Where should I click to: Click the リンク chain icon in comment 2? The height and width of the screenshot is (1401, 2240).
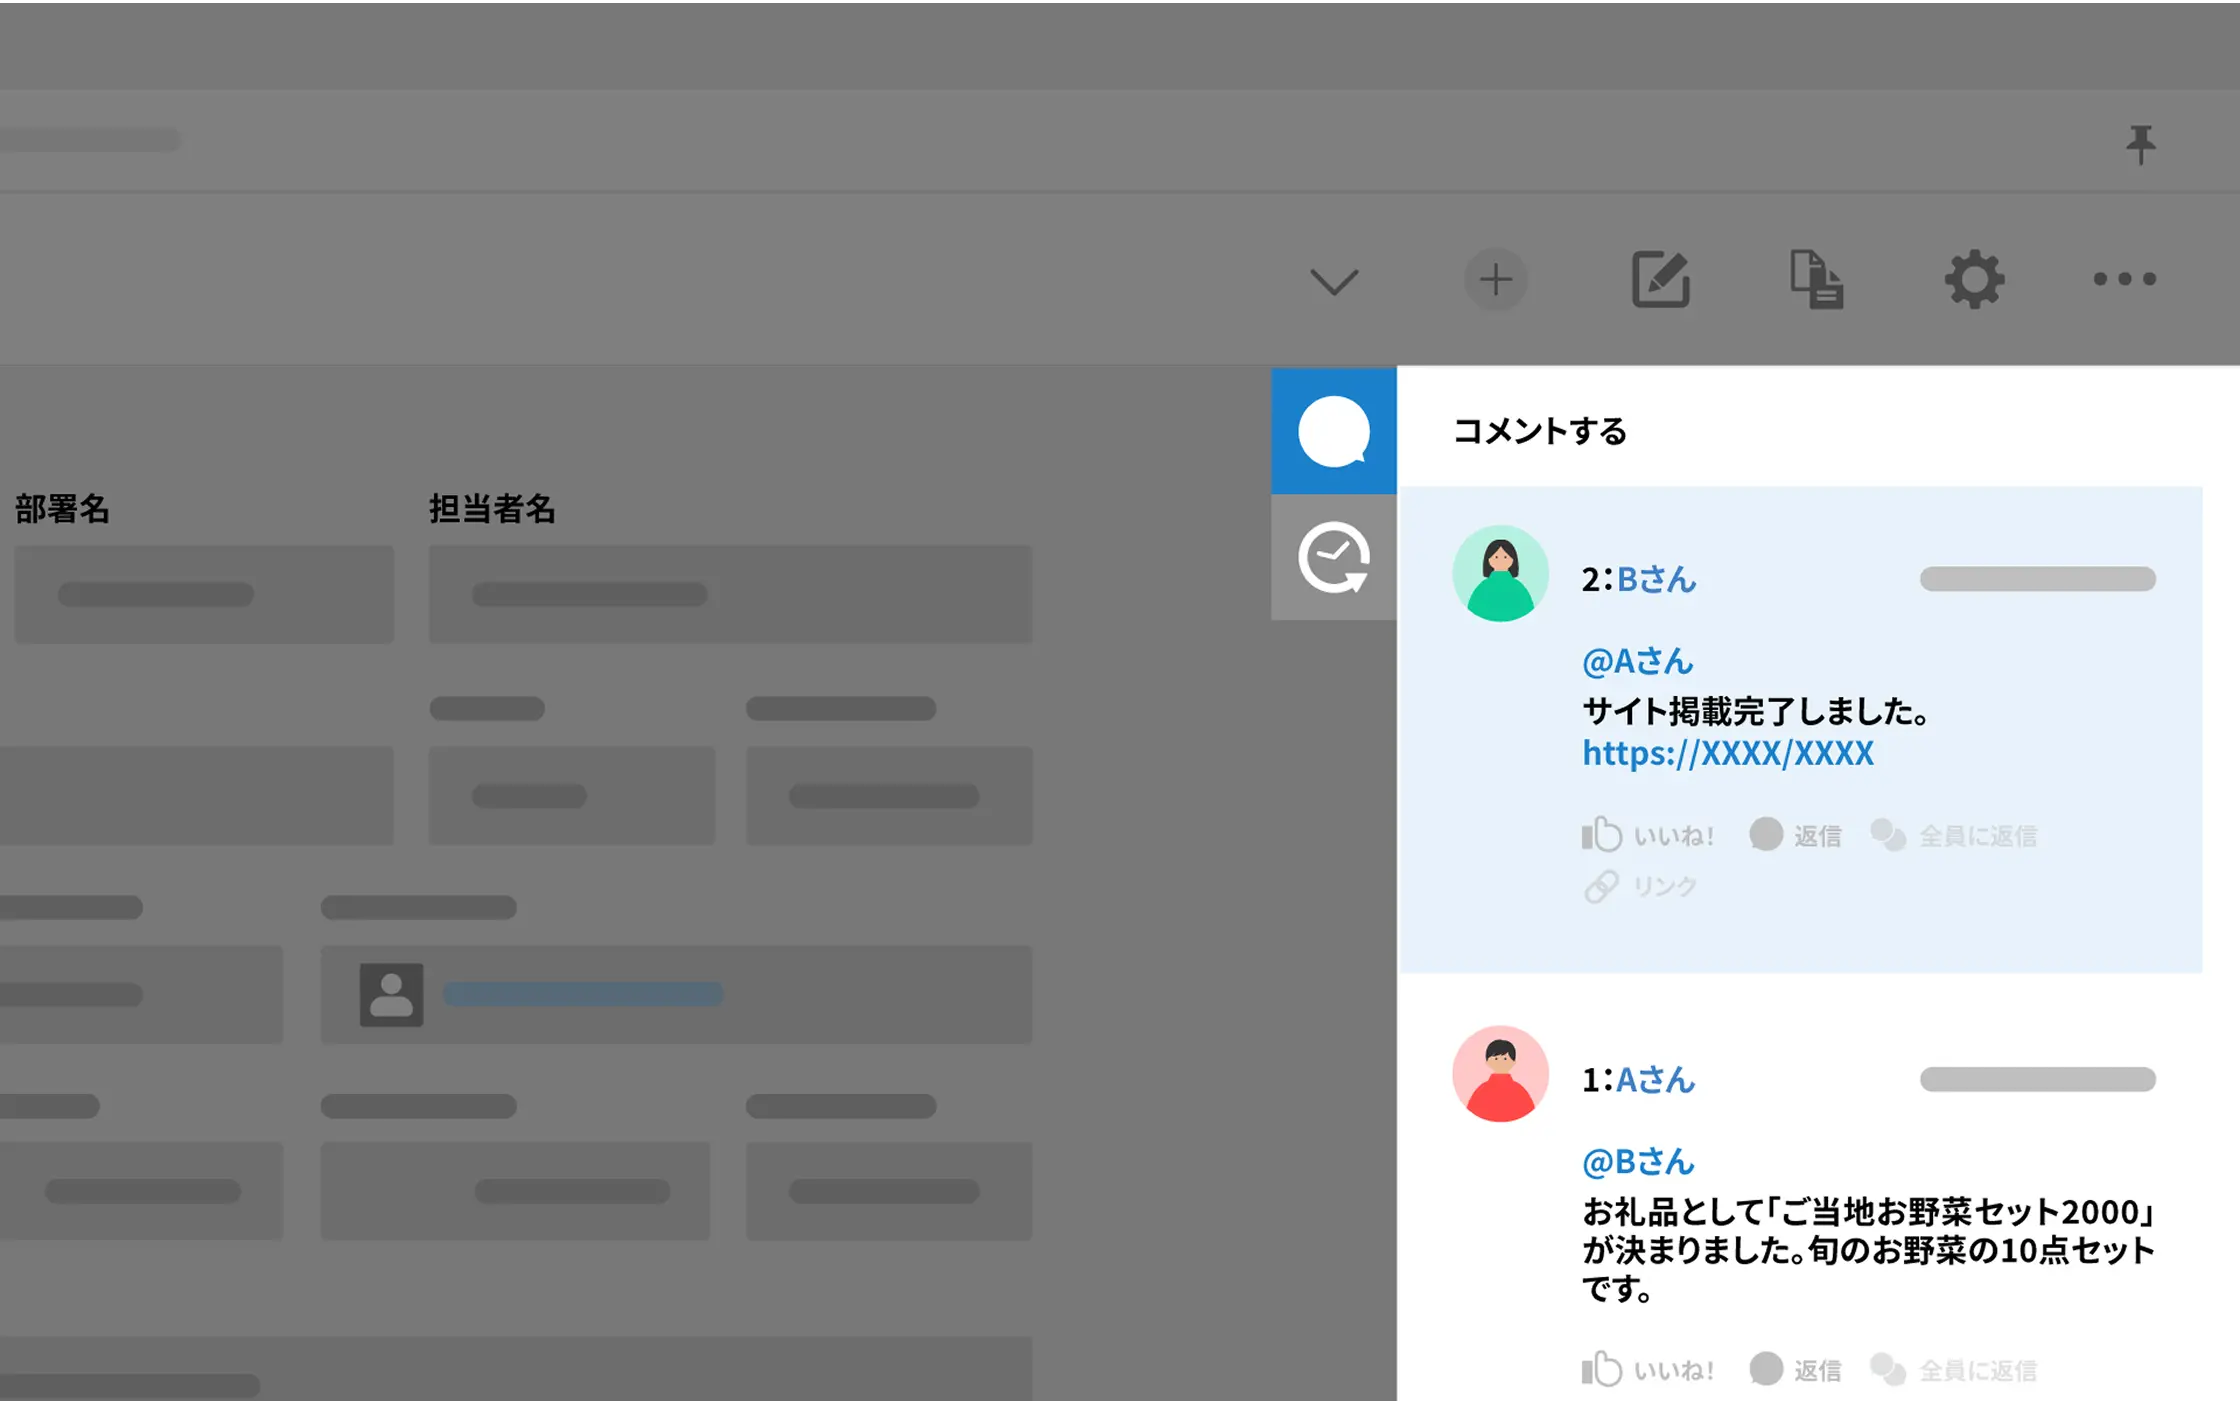1602,886
